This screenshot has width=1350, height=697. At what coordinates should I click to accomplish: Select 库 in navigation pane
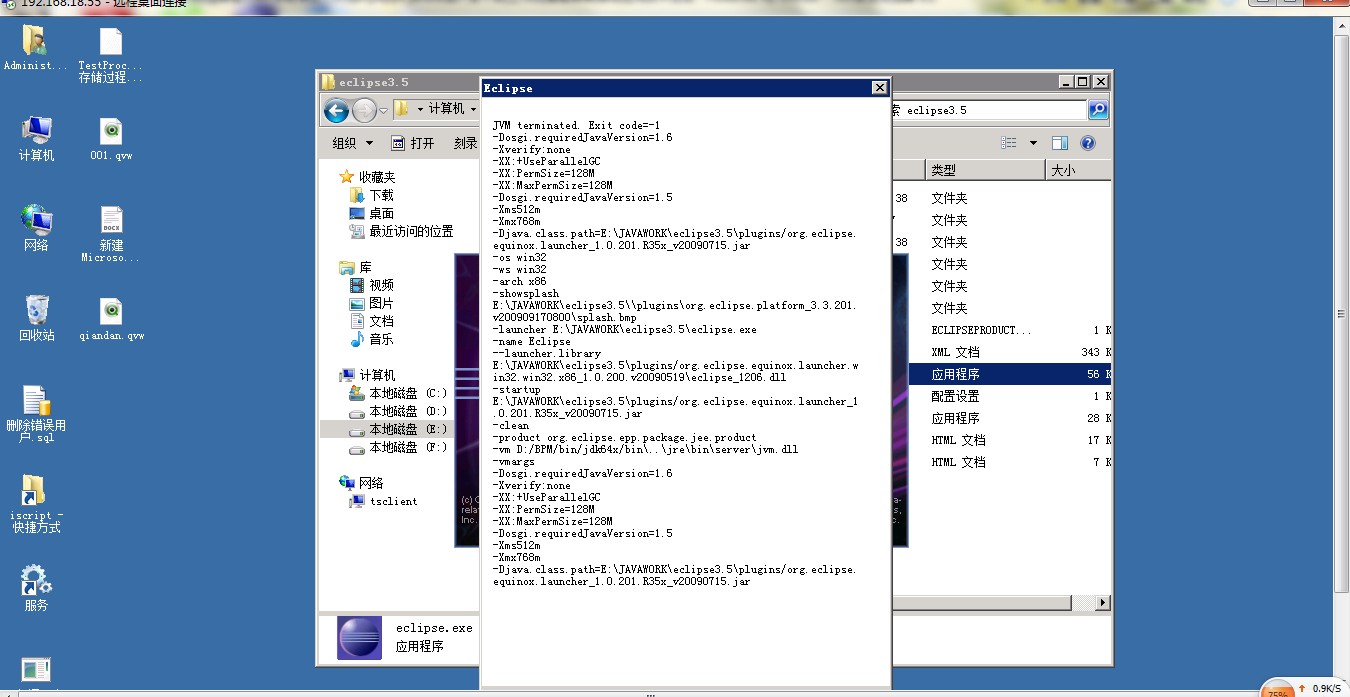click(356, 267)
